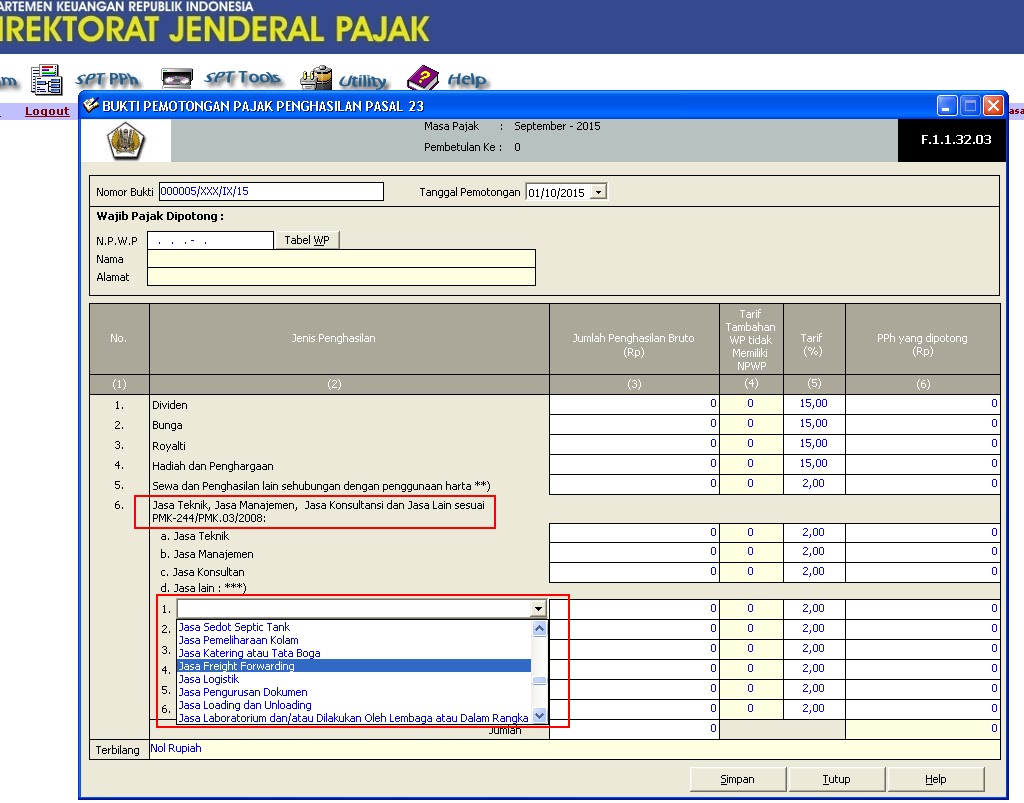Click Sewa dan Penghasilan lain bruto cell
1024x803 pixels.
[634, 484]
